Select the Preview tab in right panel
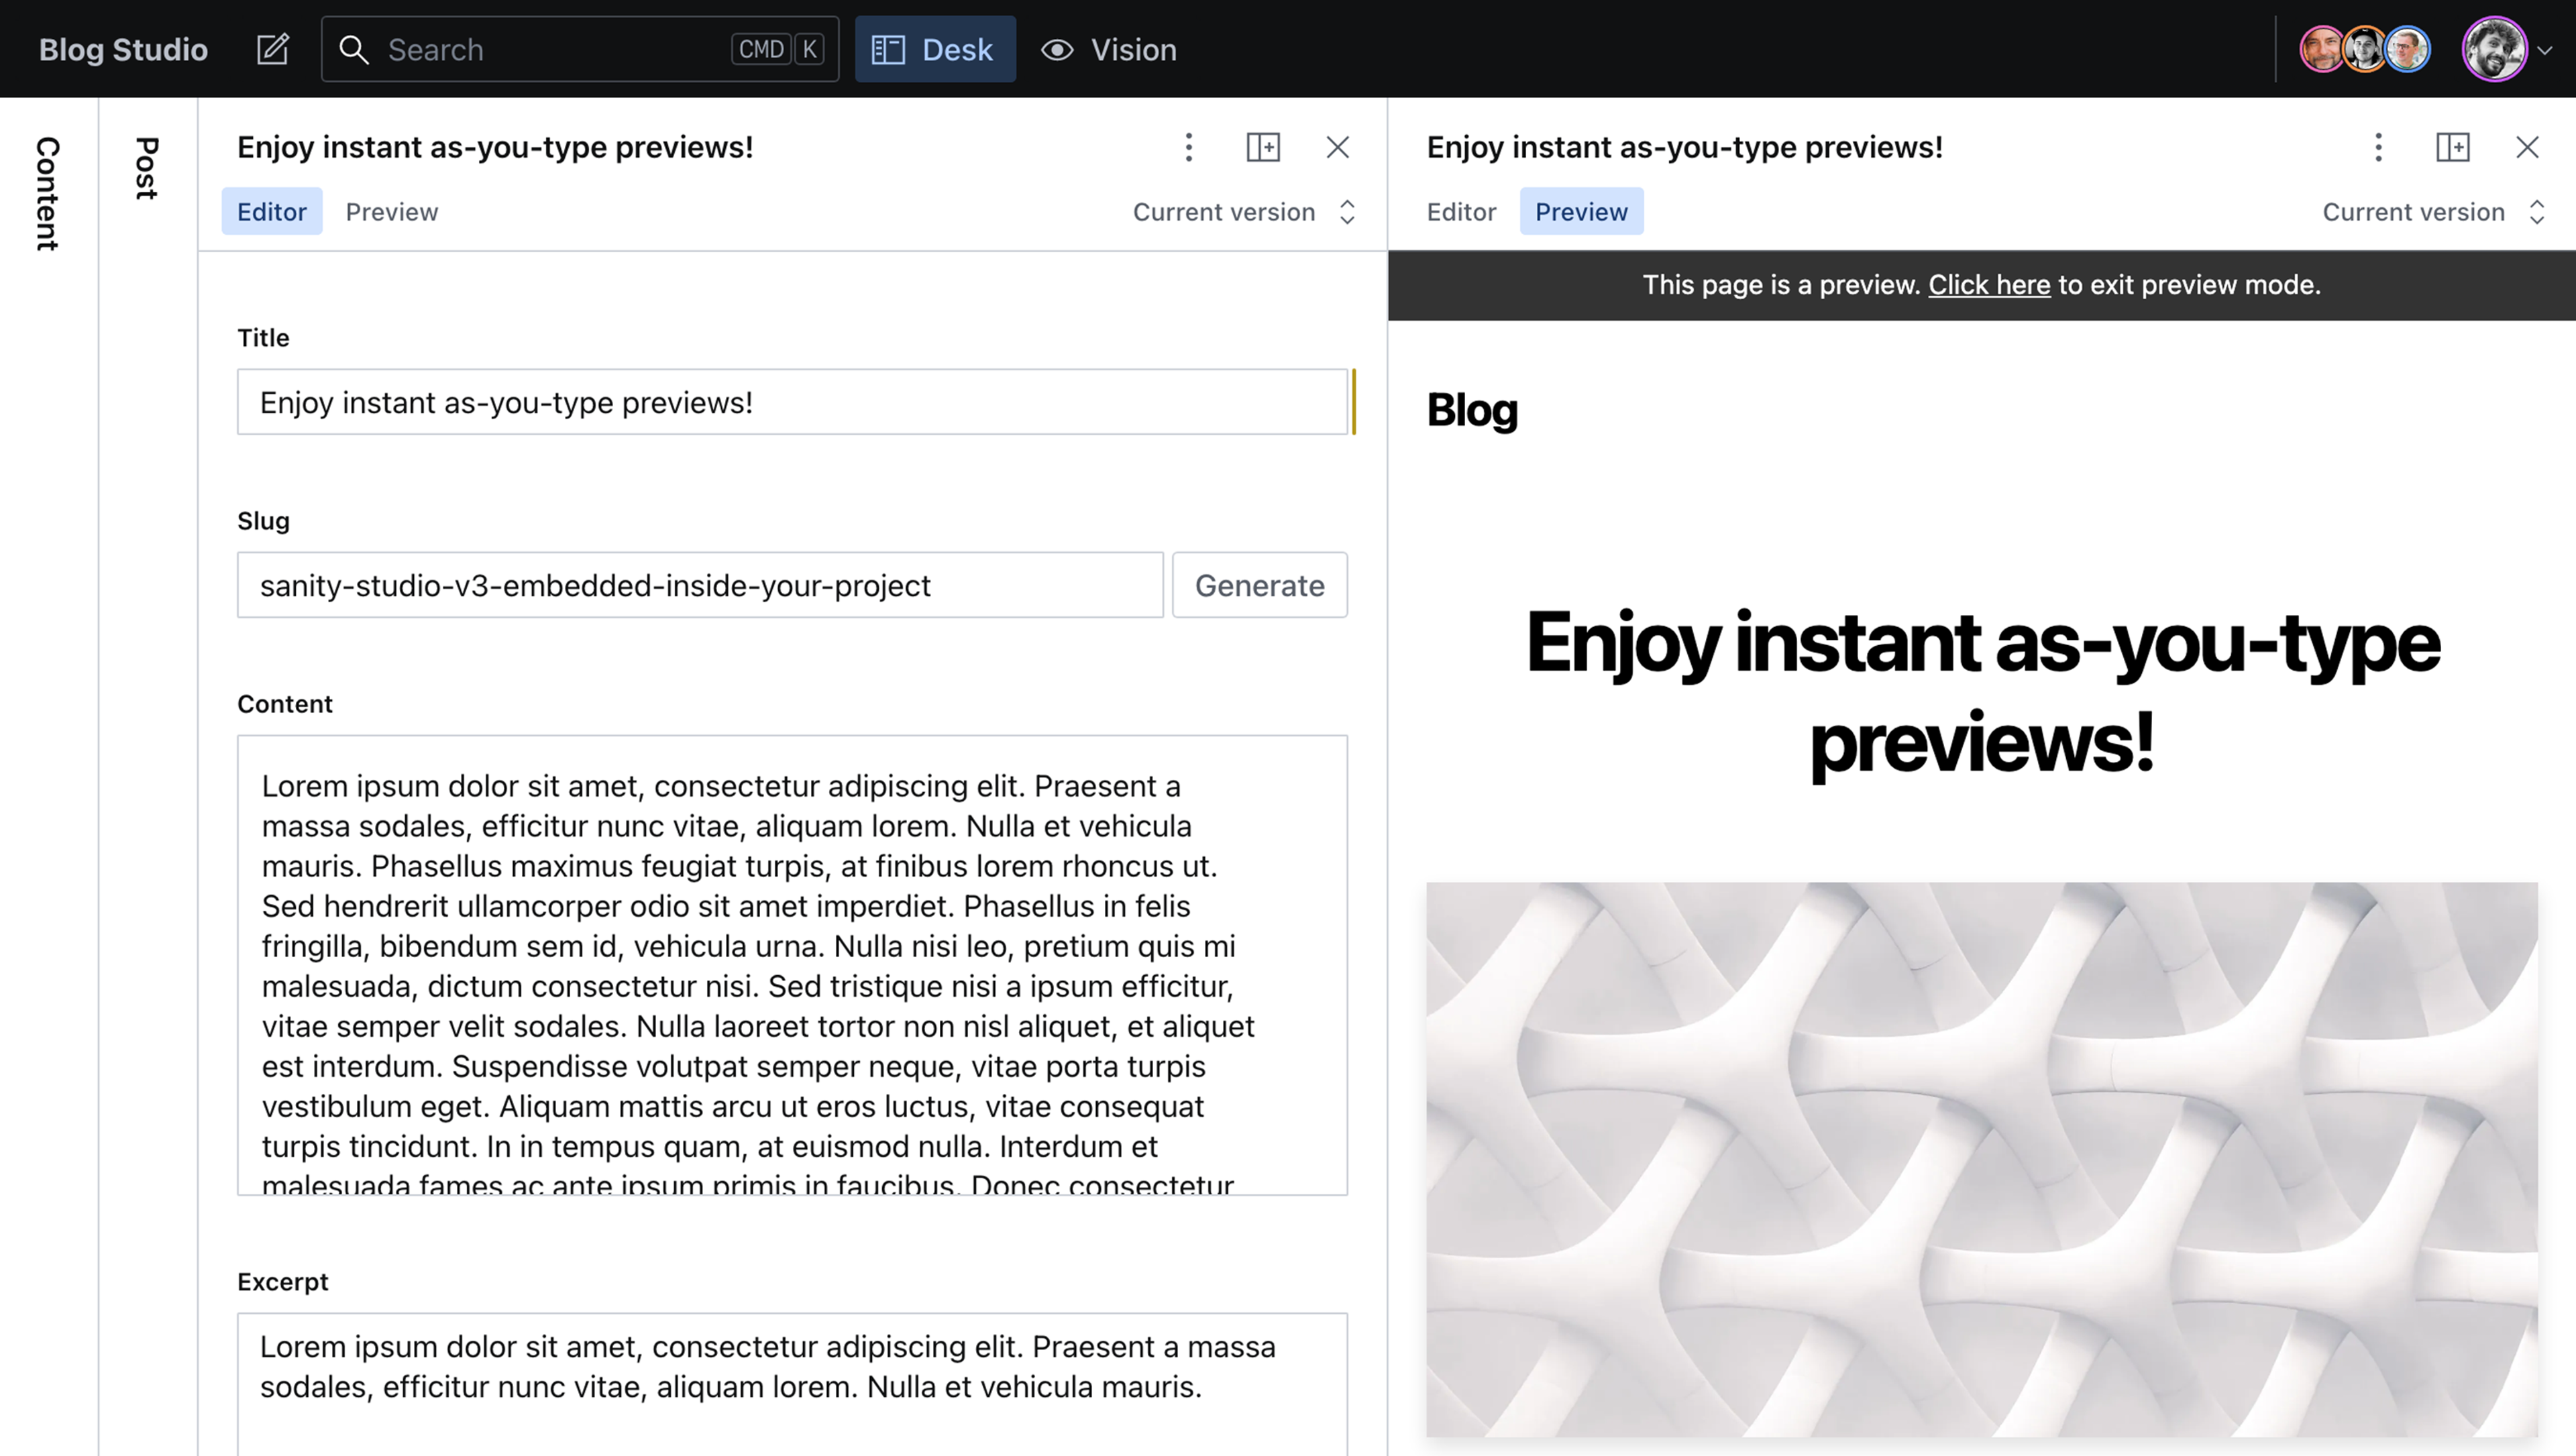This screenshot has width=2576, height=1456. click(1580, 211)
